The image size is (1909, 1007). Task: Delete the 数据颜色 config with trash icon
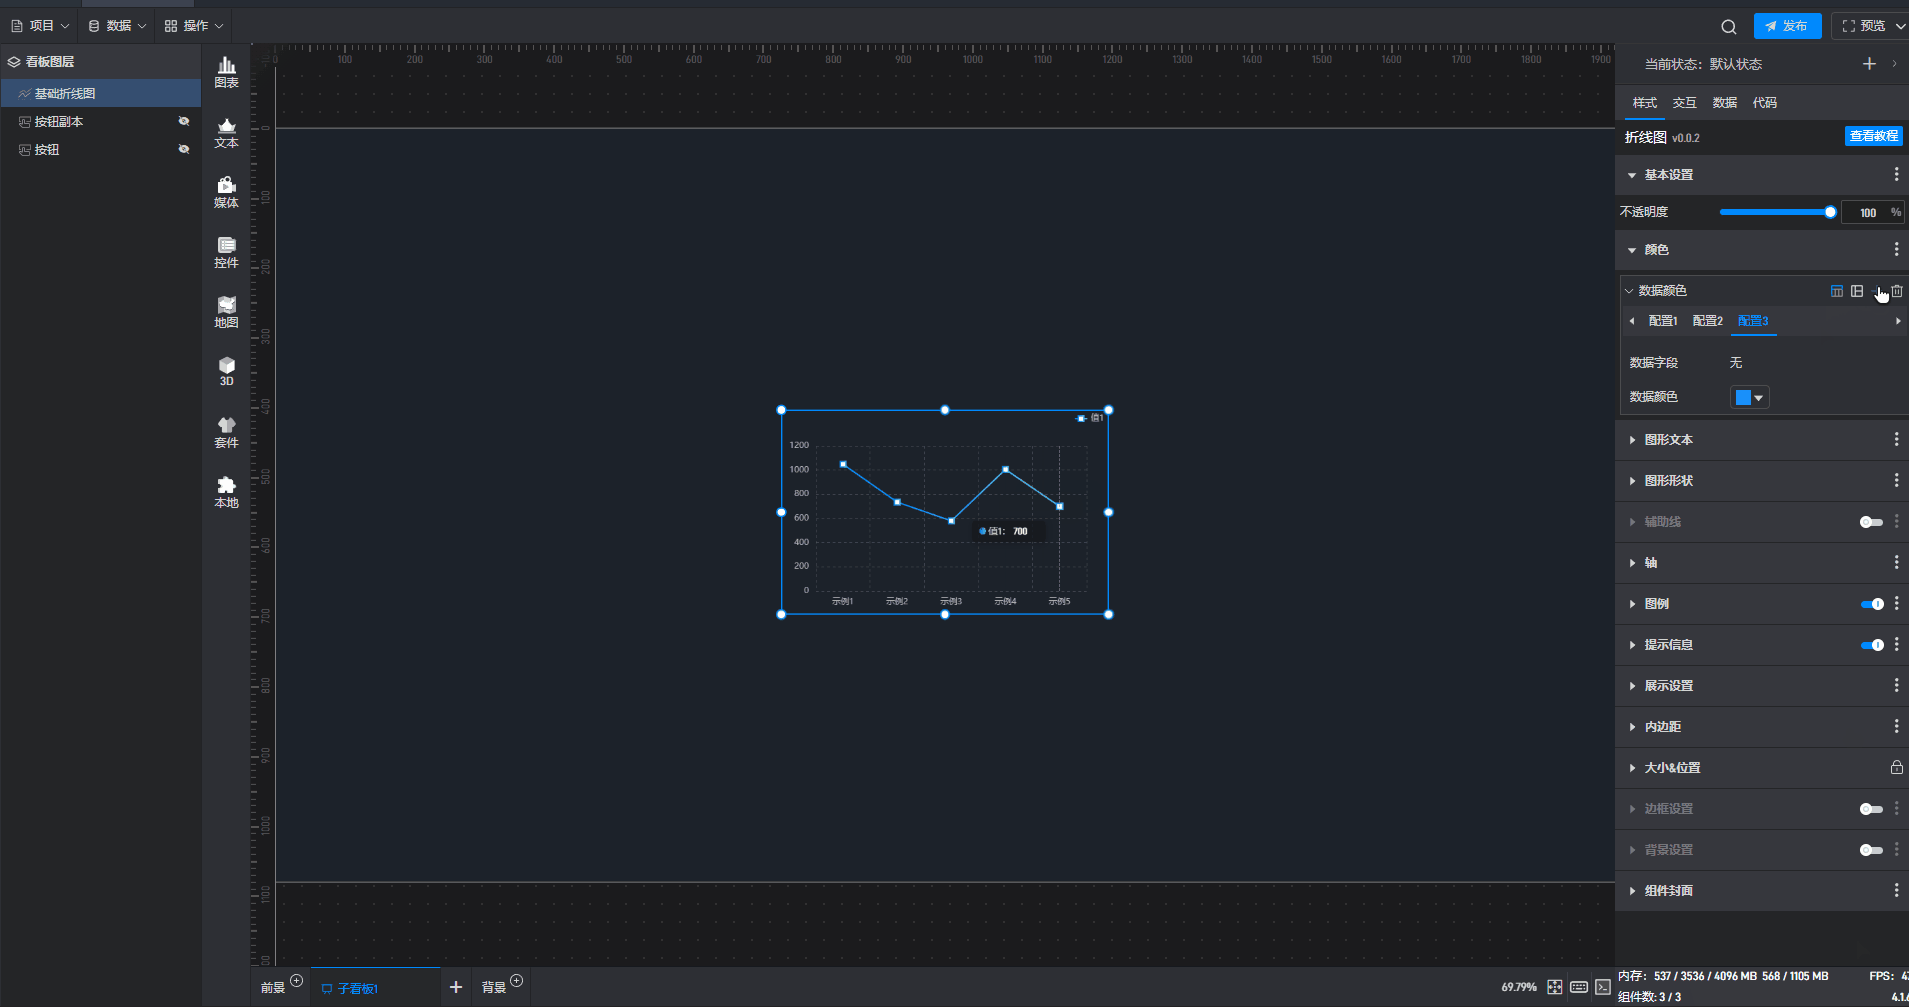coord(1897,291)
